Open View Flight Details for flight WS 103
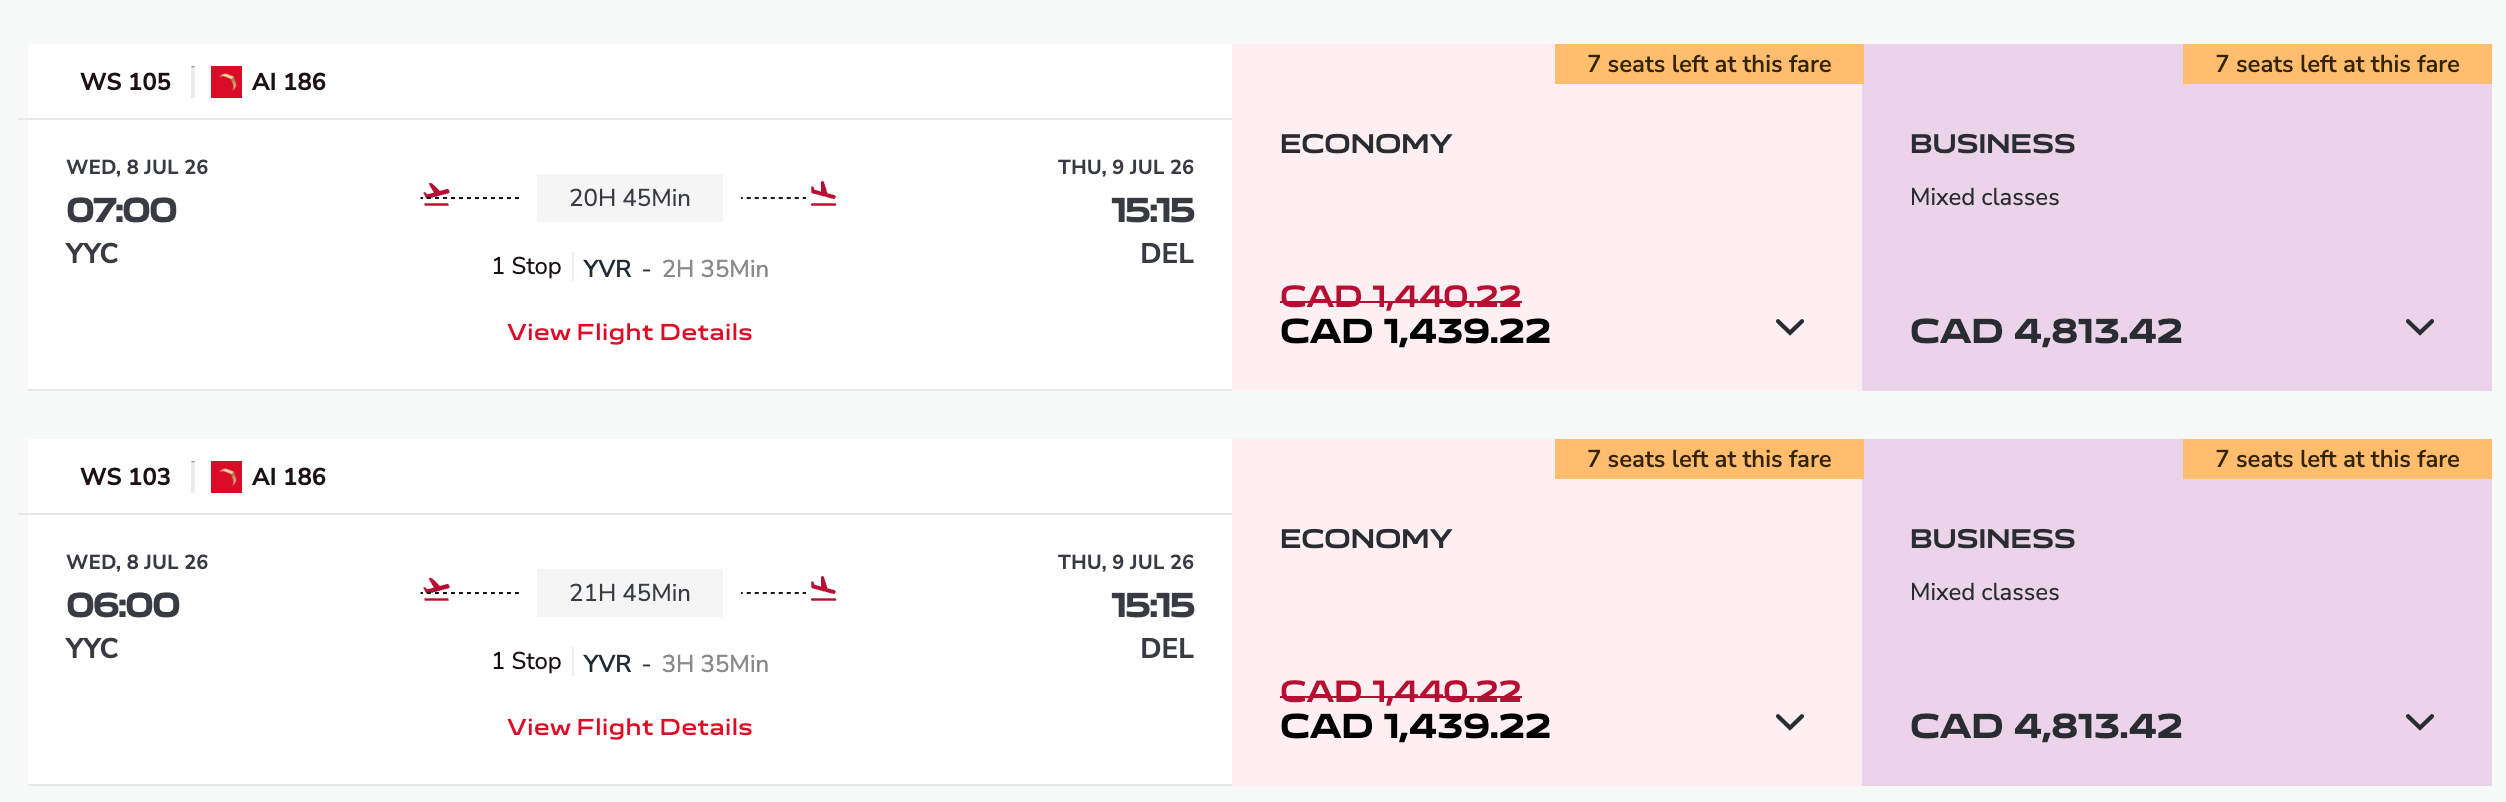This screenshot has height=802, width=2506. tap(630, 726)
